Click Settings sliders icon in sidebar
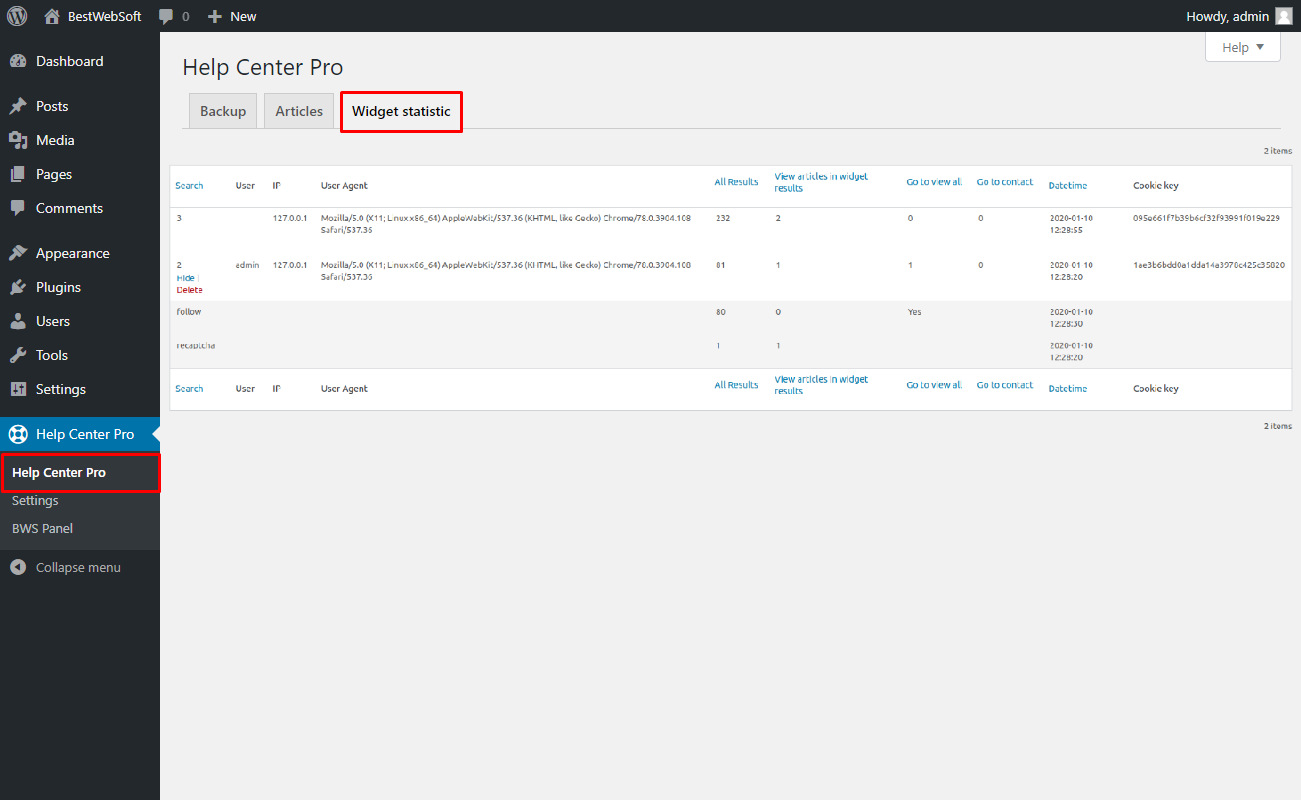 pyautogui.click(x=18, y=389)
